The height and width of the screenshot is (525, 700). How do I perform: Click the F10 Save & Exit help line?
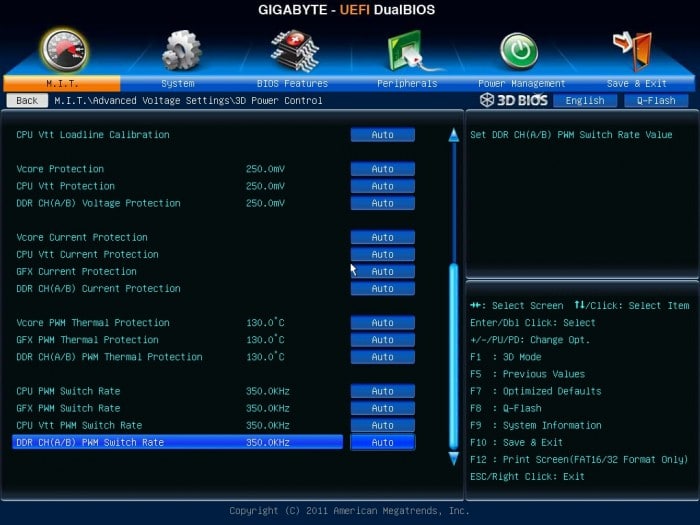click(517, 442)
